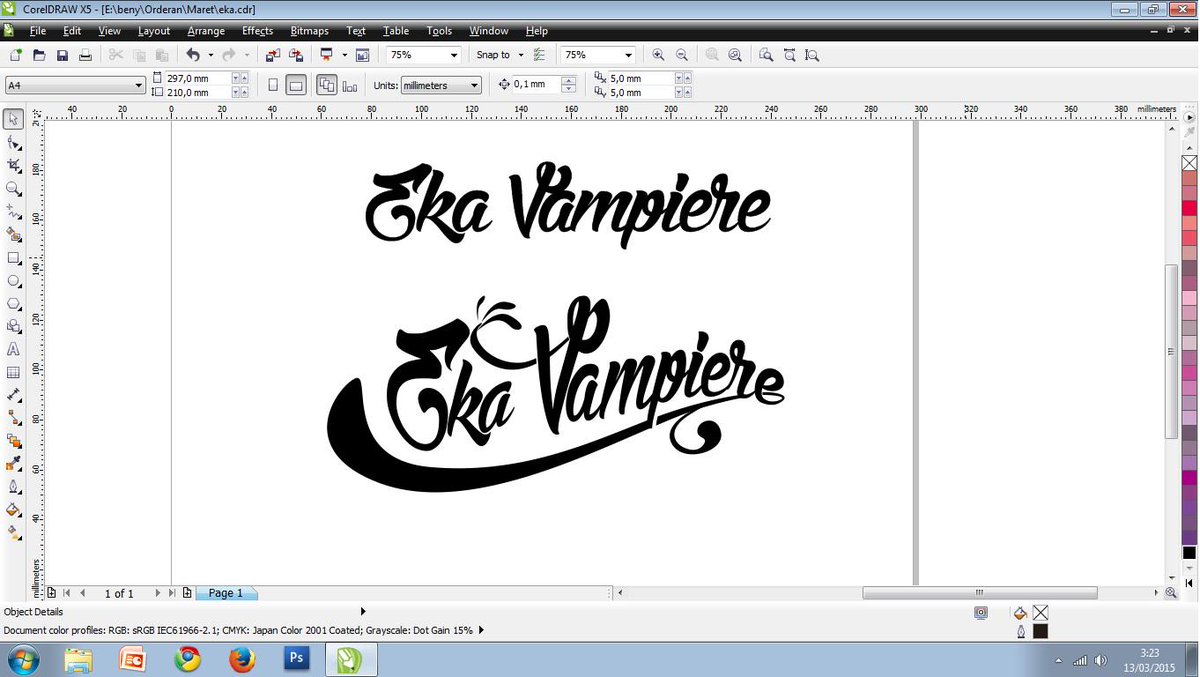1200x677 pixels.
Task: Click Object Details in status bar
Action: pyautogui.click(x=33, y=611)
